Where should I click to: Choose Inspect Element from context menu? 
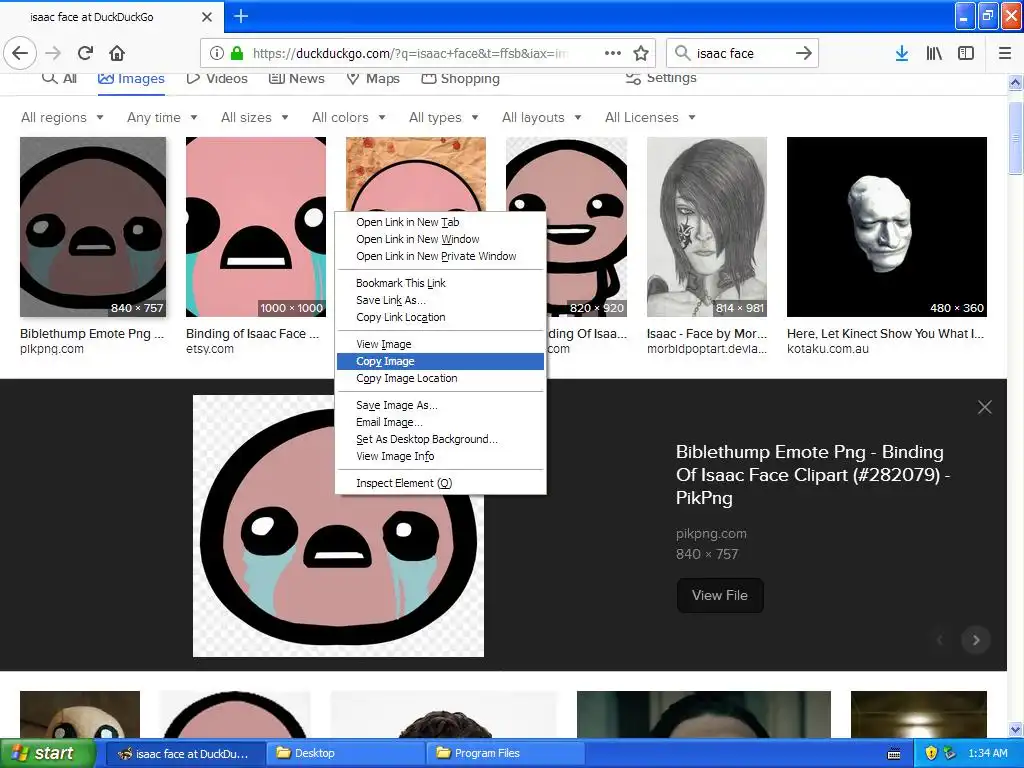point(440,483)
